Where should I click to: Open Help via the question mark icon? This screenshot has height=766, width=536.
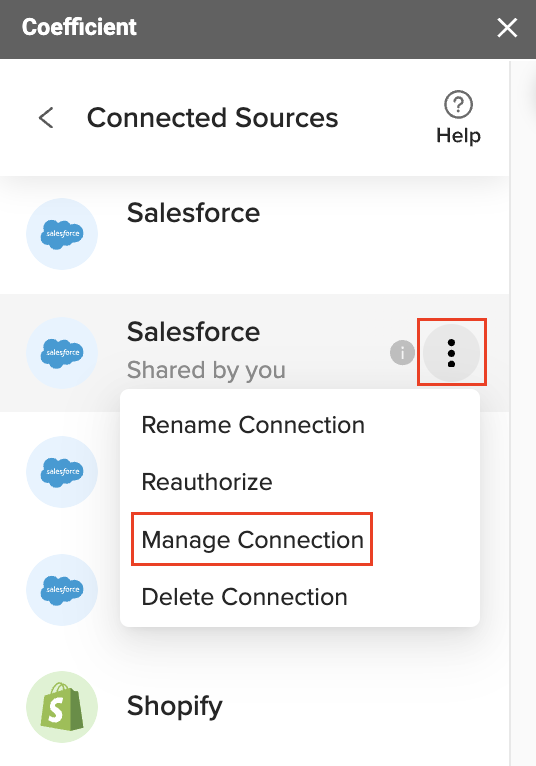[x=458, y=104]
